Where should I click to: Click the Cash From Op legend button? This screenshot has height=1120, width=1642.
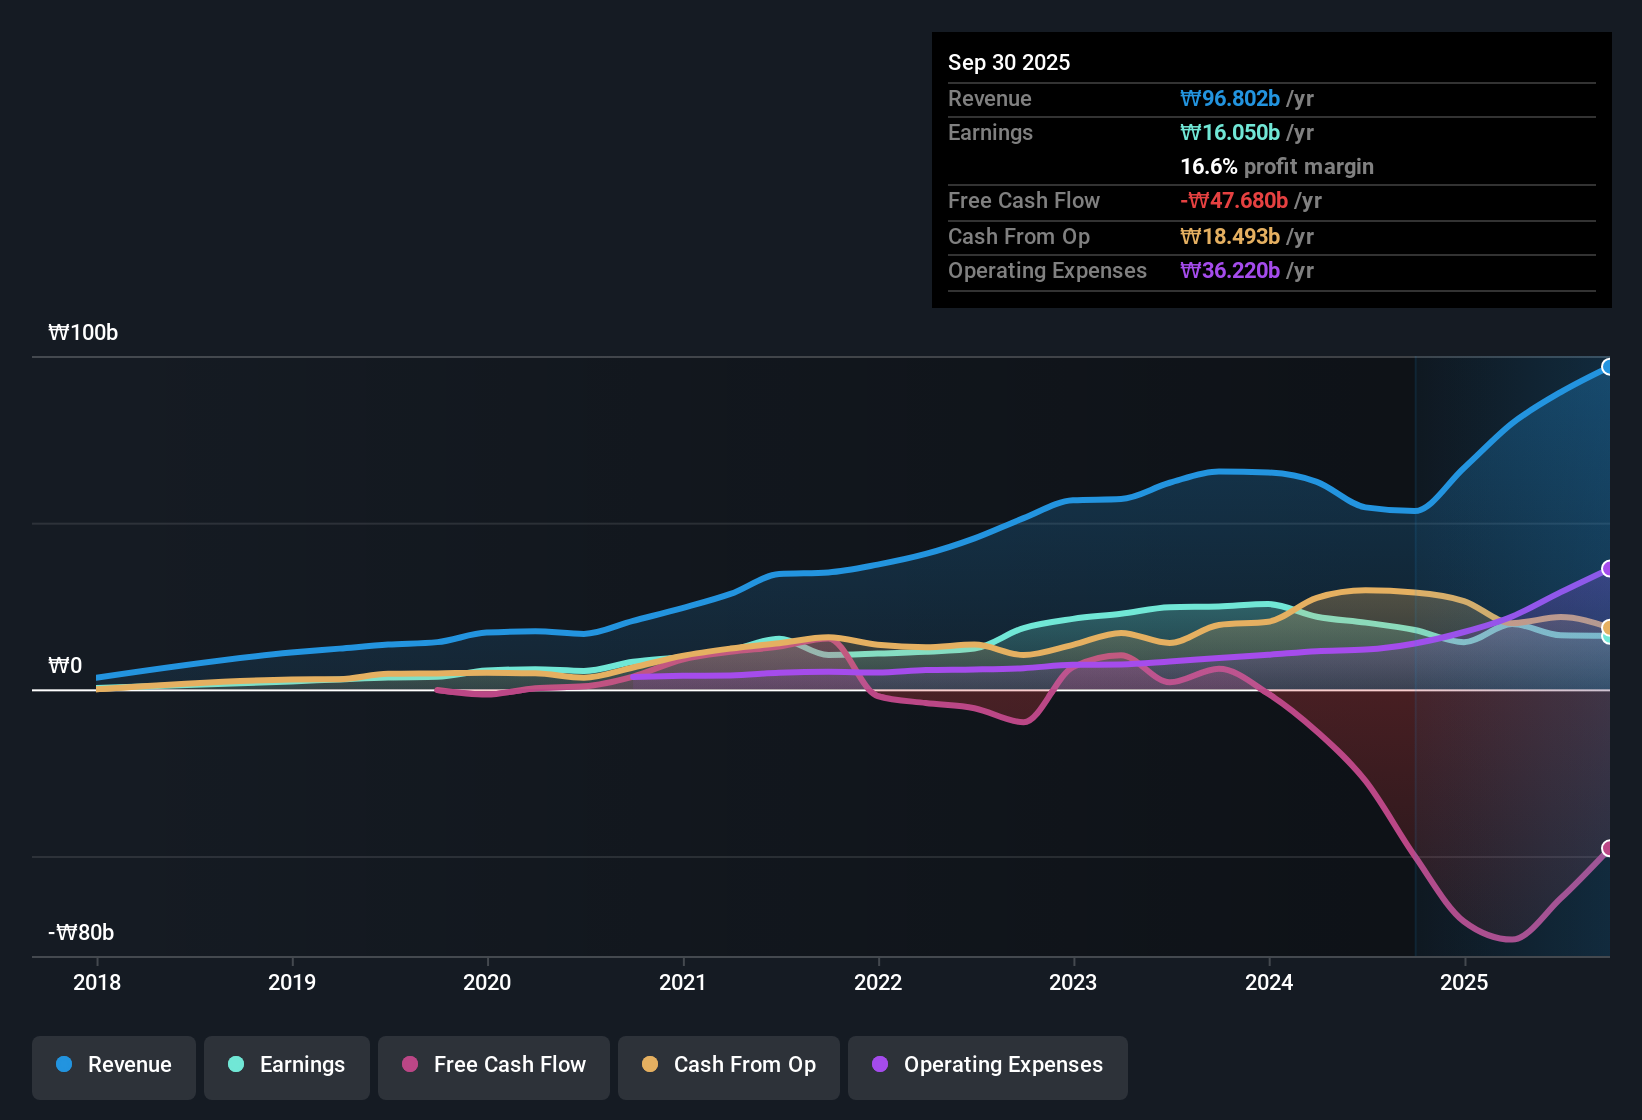point(728,1067)
